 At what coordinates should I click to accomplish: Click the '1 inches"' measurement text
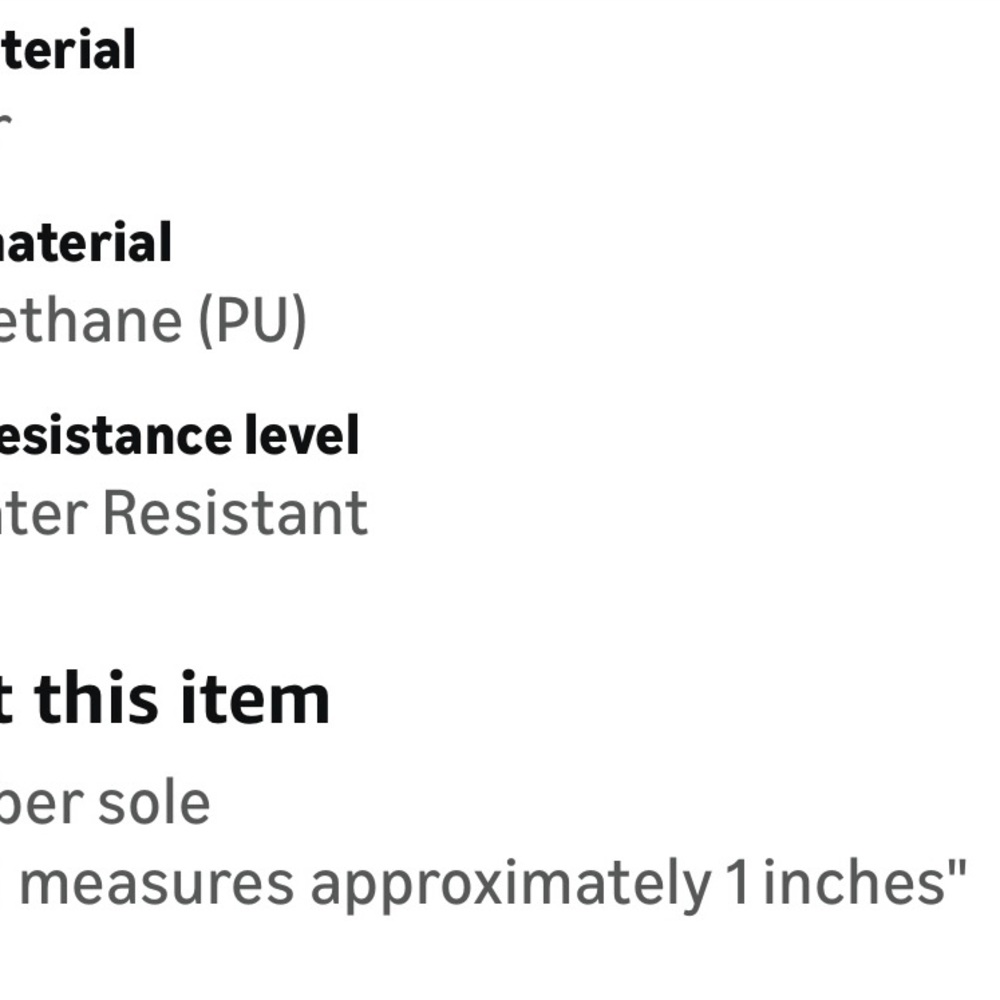(847, 882)
